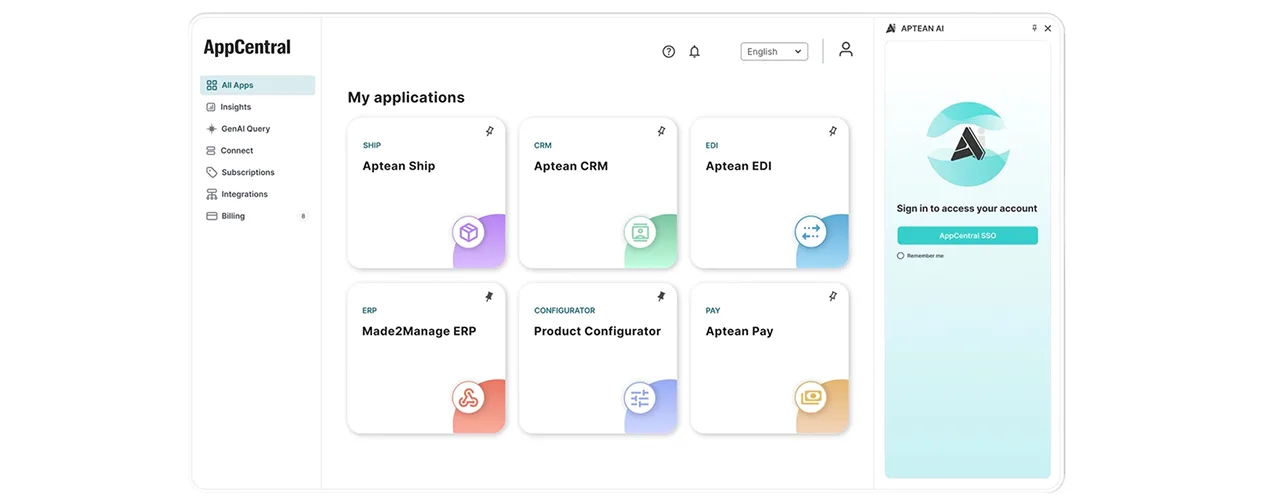Click the Connect sidebar icon
This screenshot has height=500, width=1285.
tap(211, 151)
